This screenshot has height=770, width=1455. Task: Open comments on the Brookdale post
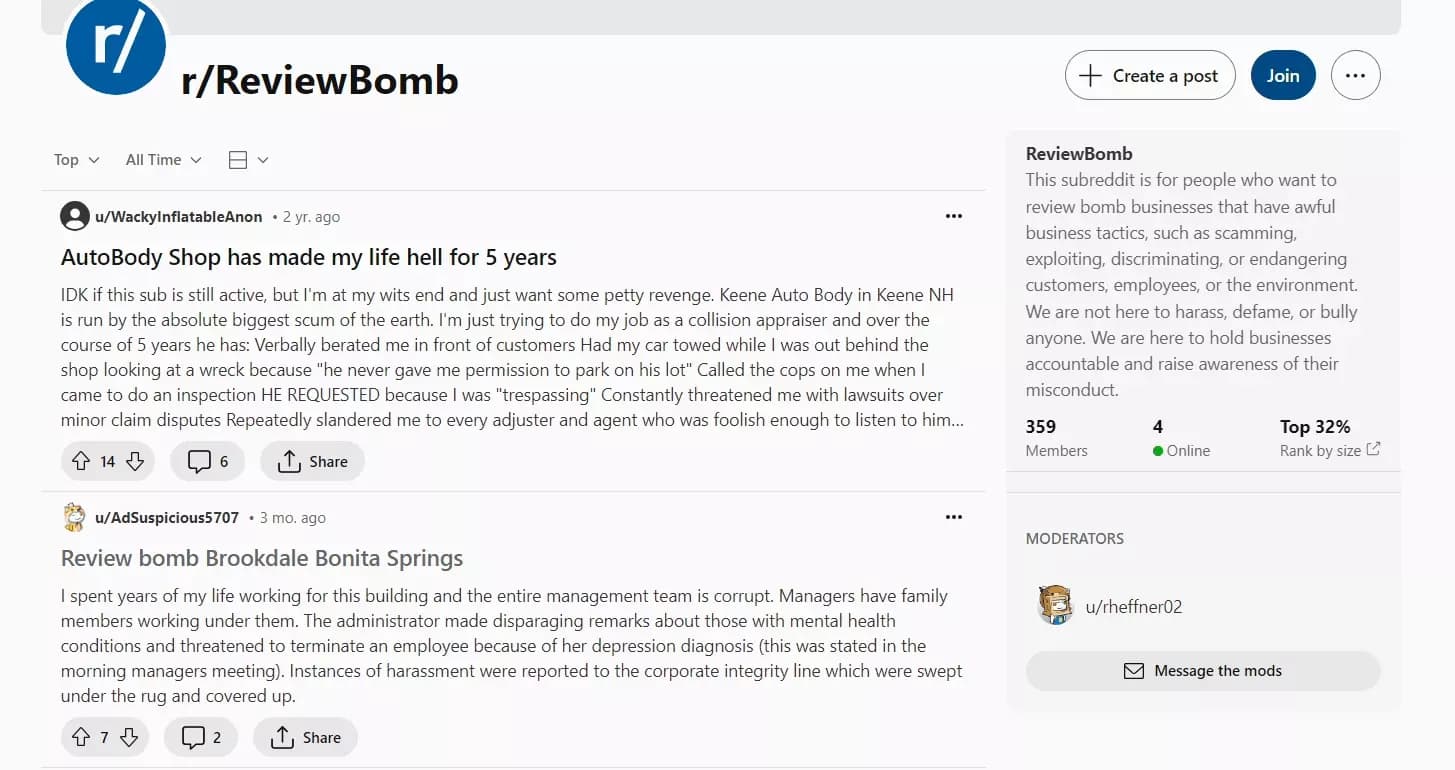(200, 737)
